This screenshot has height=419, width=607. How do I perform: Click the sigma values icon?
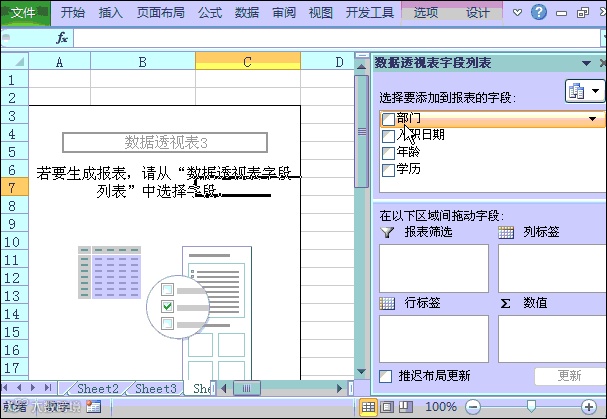[505, 303]
